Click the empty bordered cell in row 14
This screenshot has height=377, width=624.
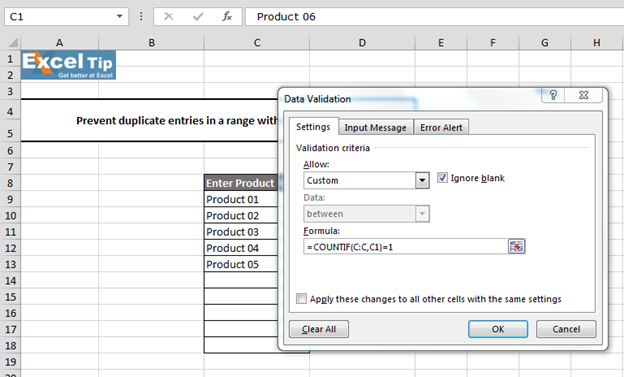[241, 281]
